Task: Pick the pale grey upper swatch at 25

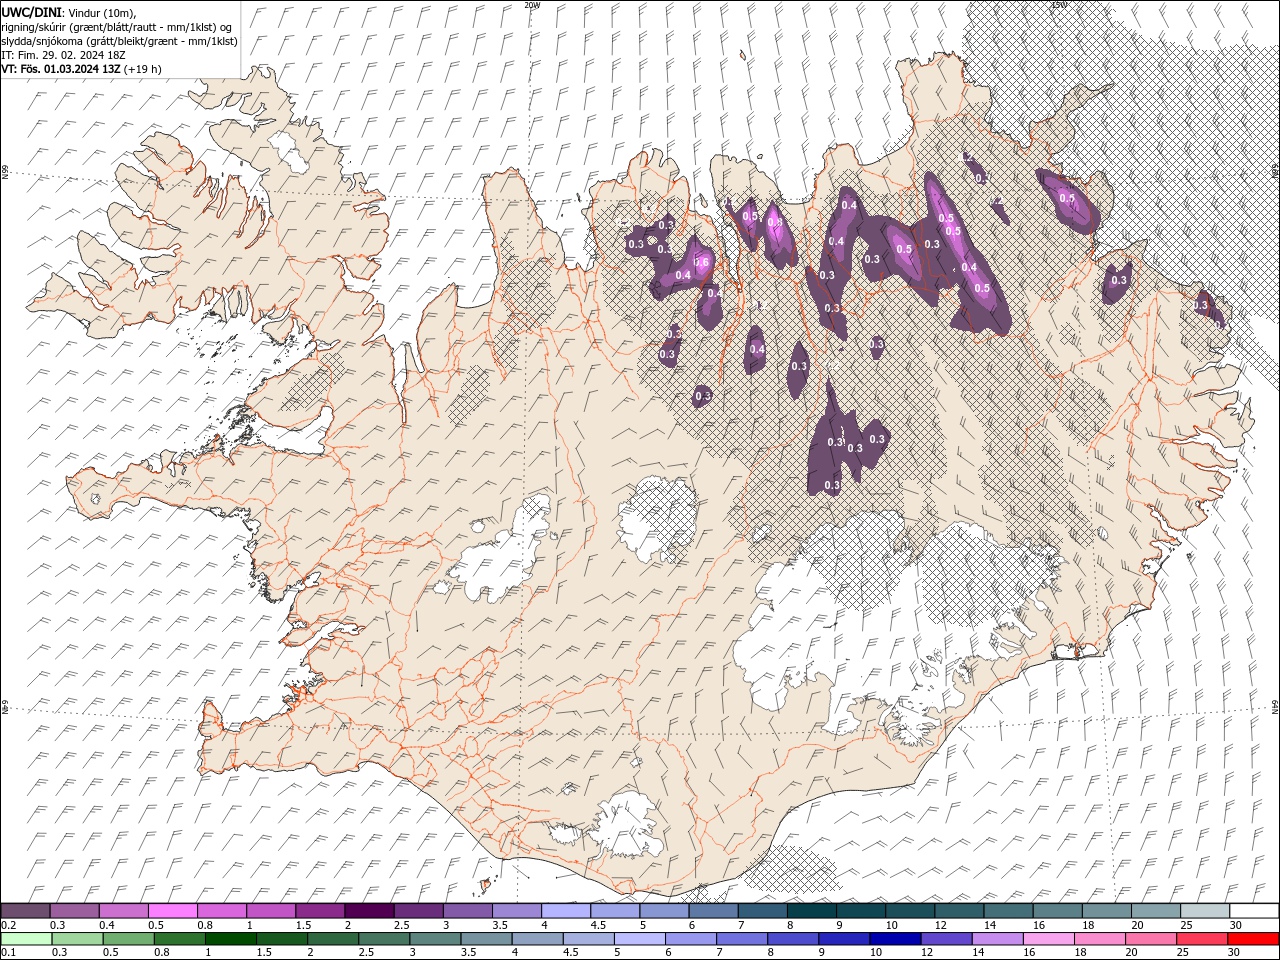Action: coord(1204,911)
